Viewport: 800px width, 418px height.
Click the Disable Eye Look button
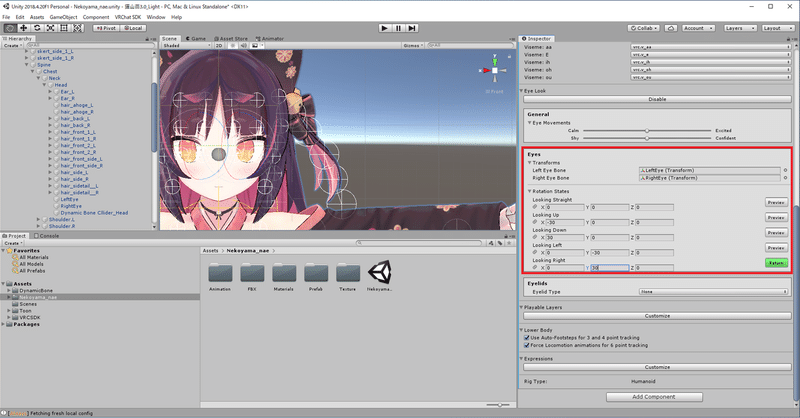657,99
